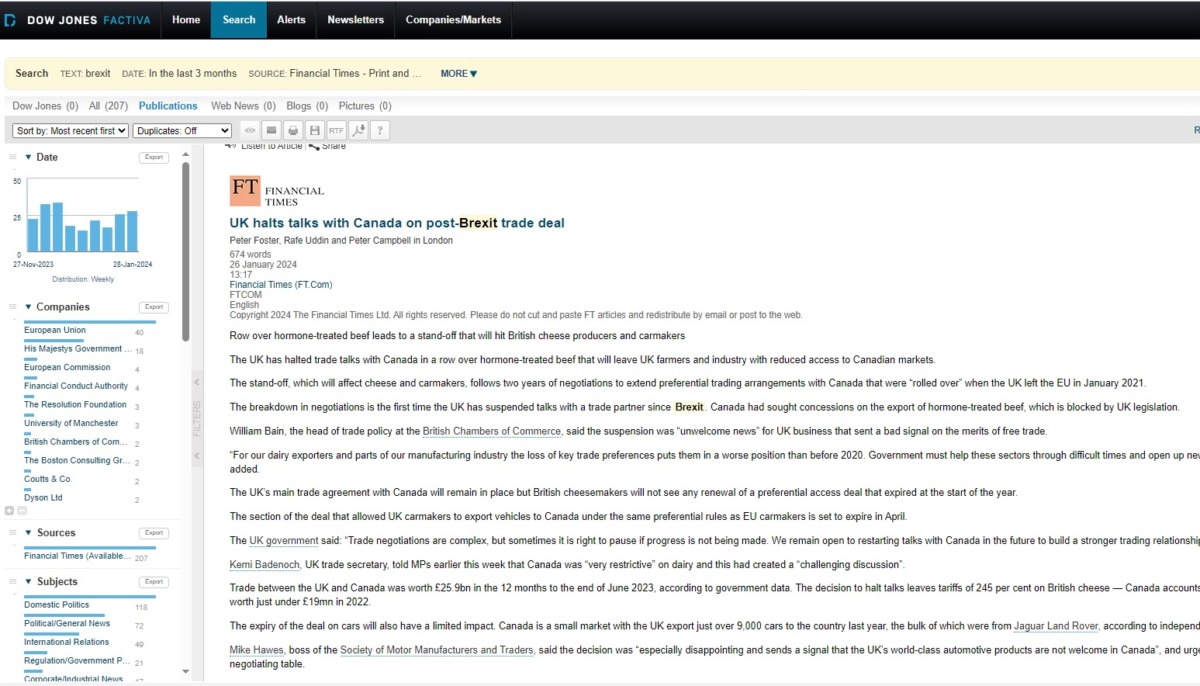
Task: Change the Duplicates setting
Action: click(x=181, y=130)
